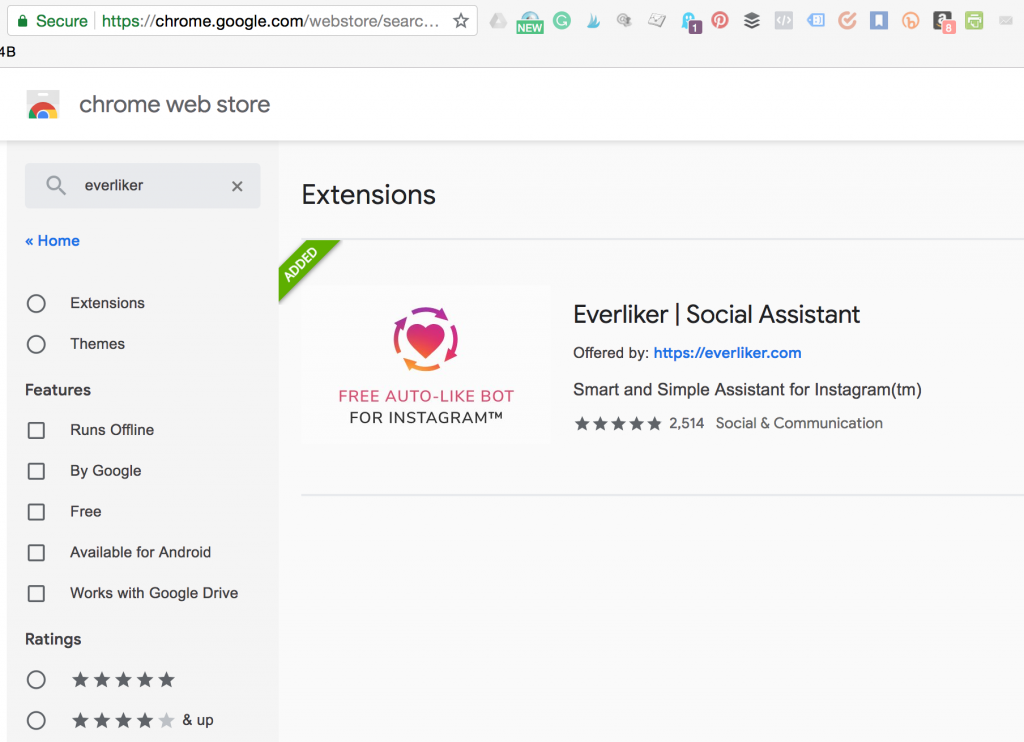The image size is (1024, 742).
Task: Select the Extensions radio button
Action: click(37, 304)
